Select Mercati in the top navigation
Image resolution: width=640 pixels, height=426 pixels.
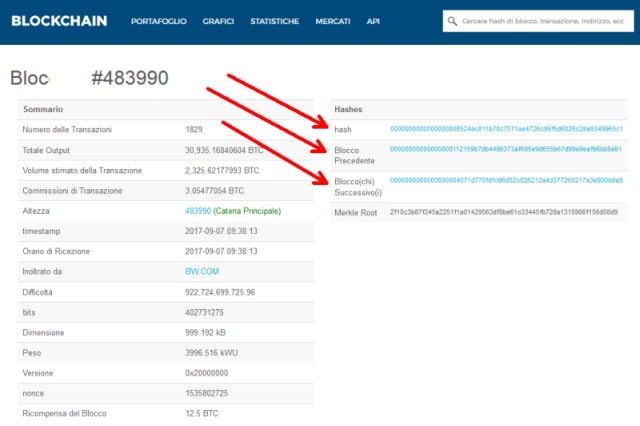point(333,21)
